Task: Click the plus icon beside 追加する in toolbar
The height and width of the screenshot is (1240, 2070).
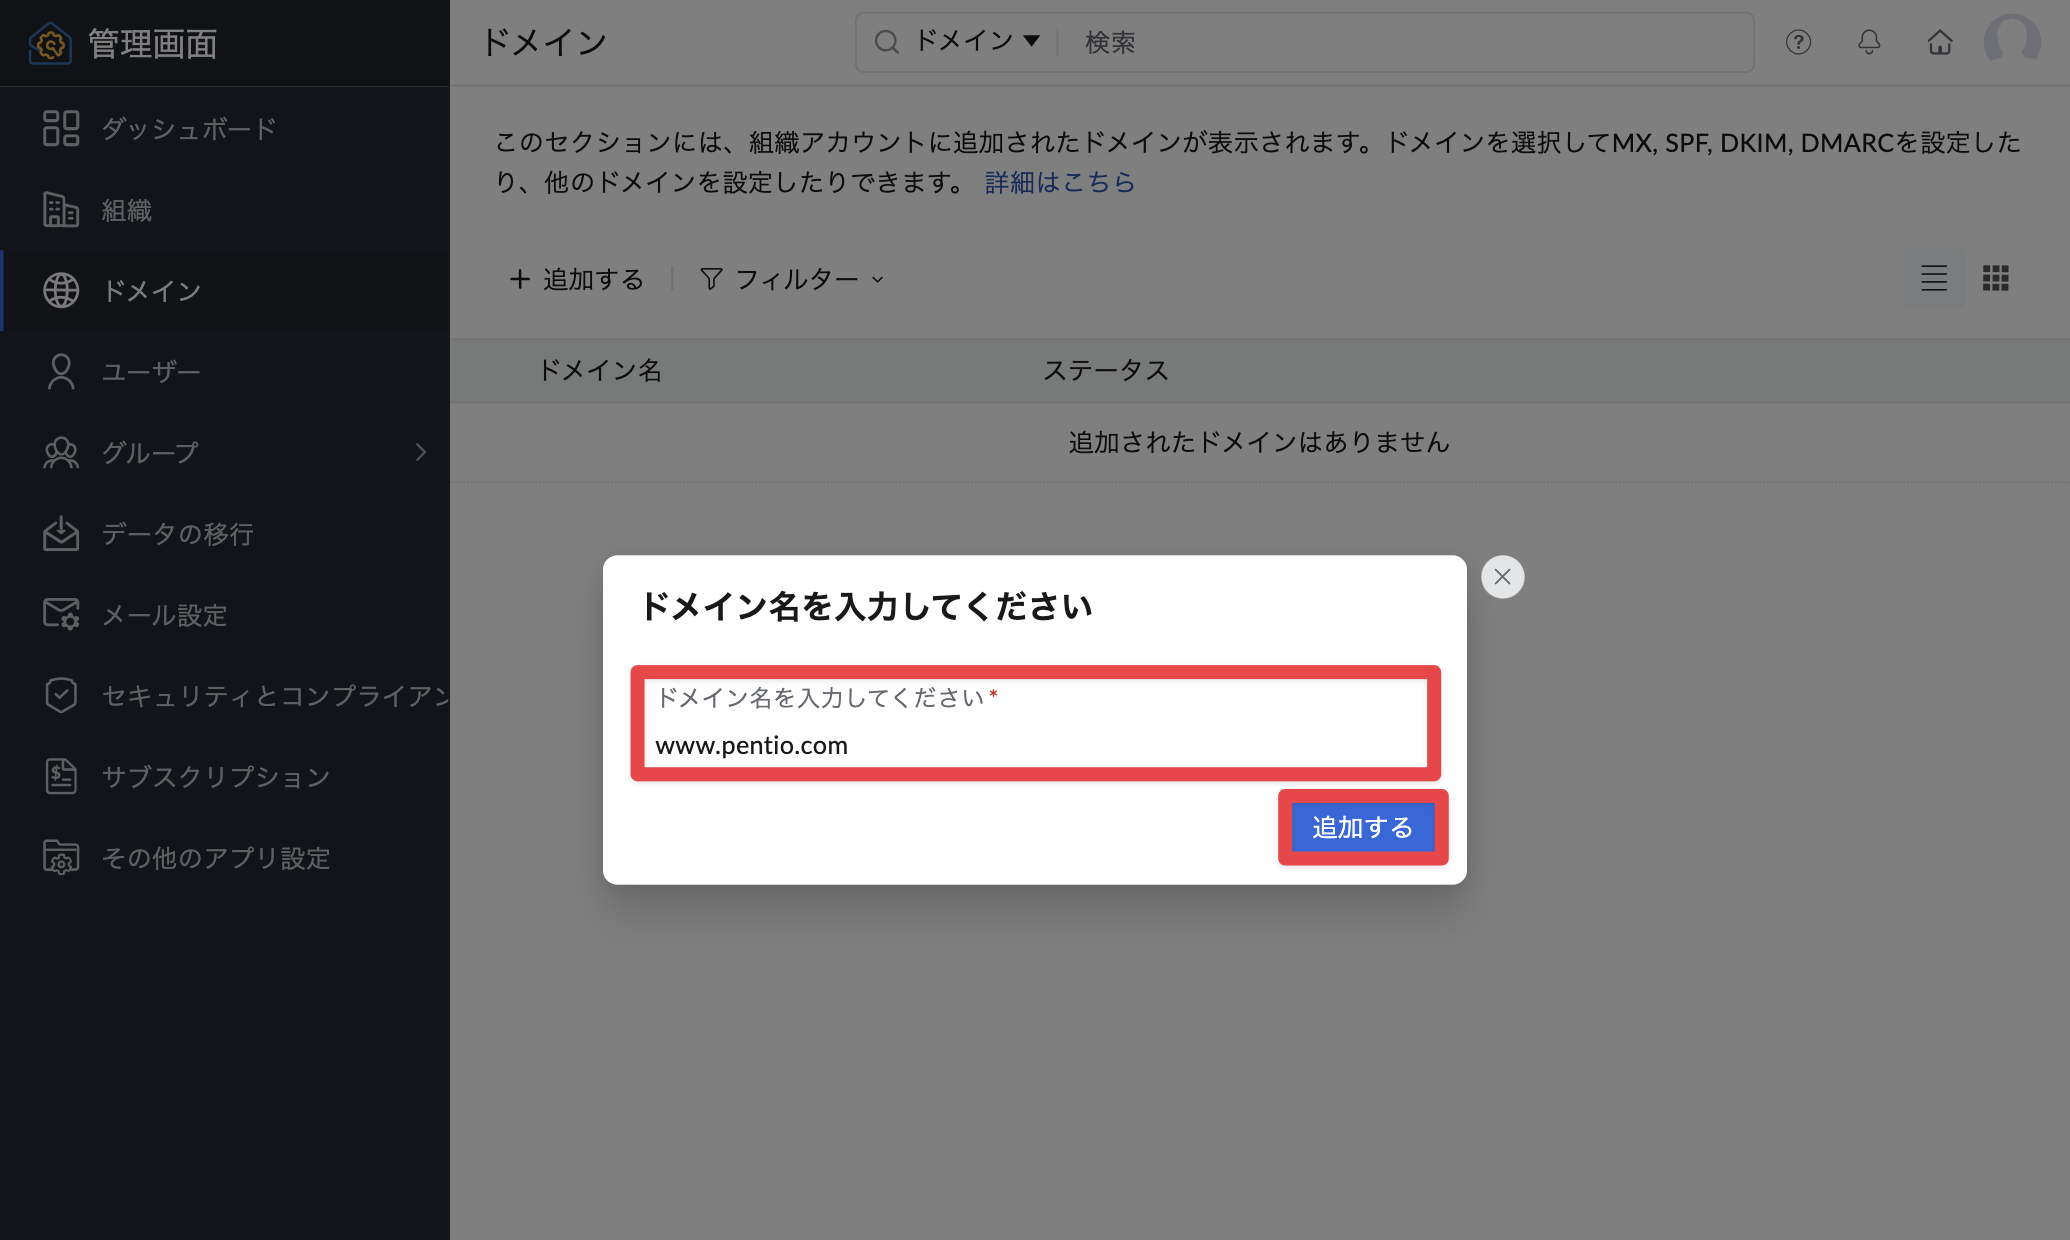Action: 519,279
